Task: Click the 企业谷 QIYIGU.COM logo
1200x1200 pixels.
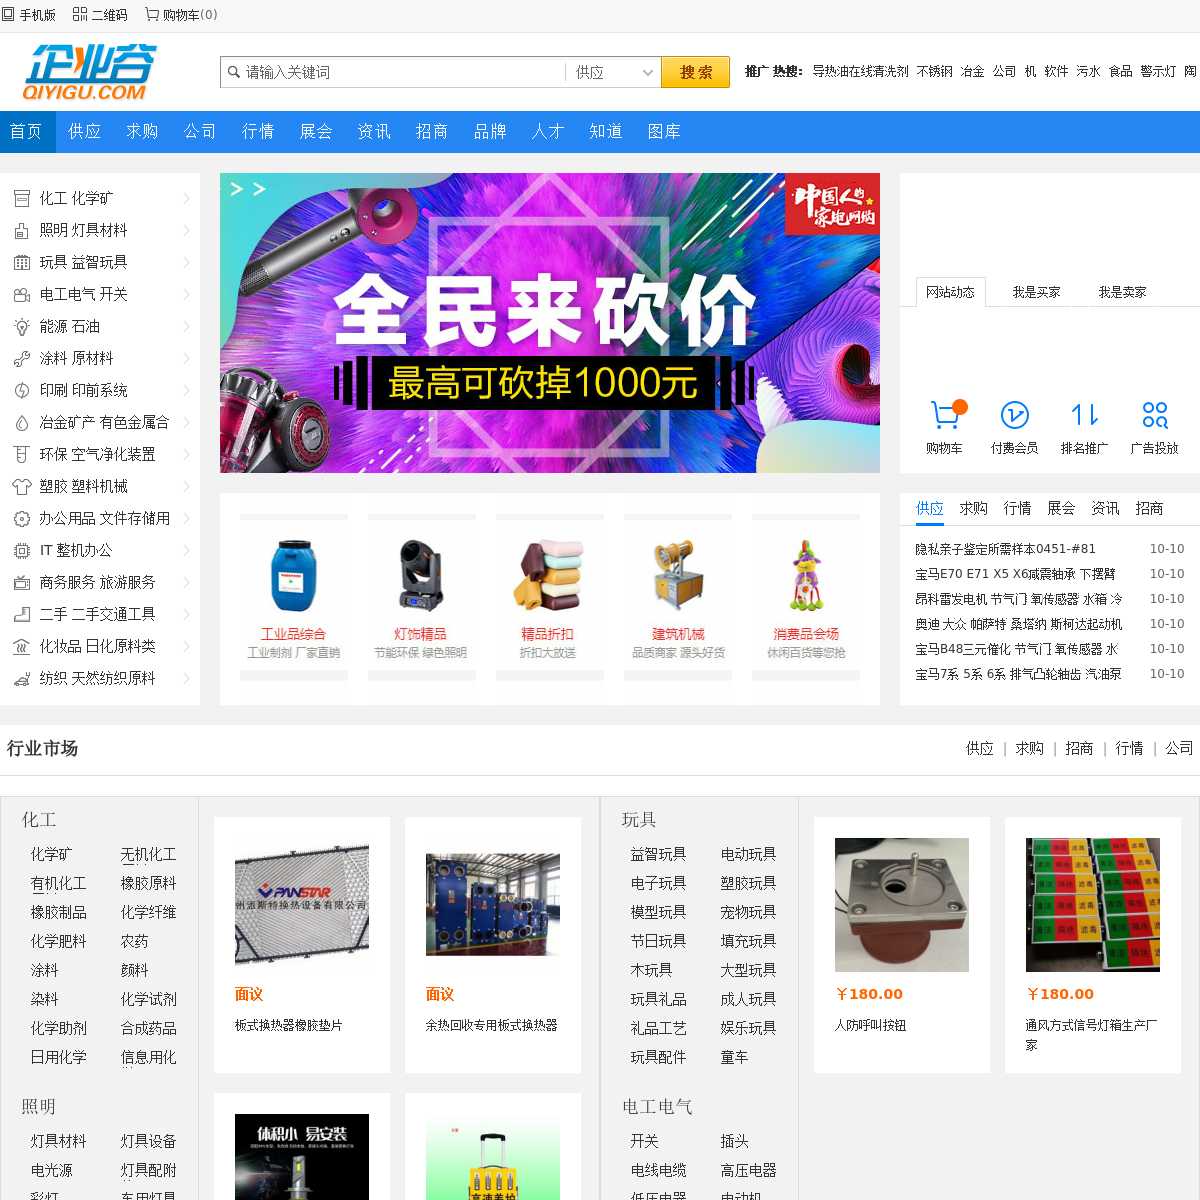Action: click(90, 72)
